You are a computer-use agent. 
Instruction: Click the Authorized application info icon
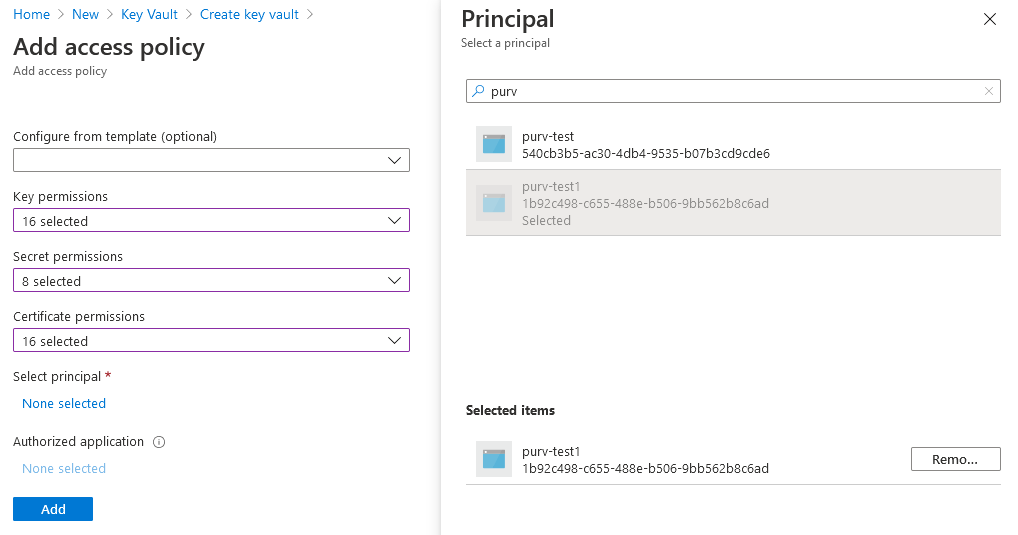[159, 442]
